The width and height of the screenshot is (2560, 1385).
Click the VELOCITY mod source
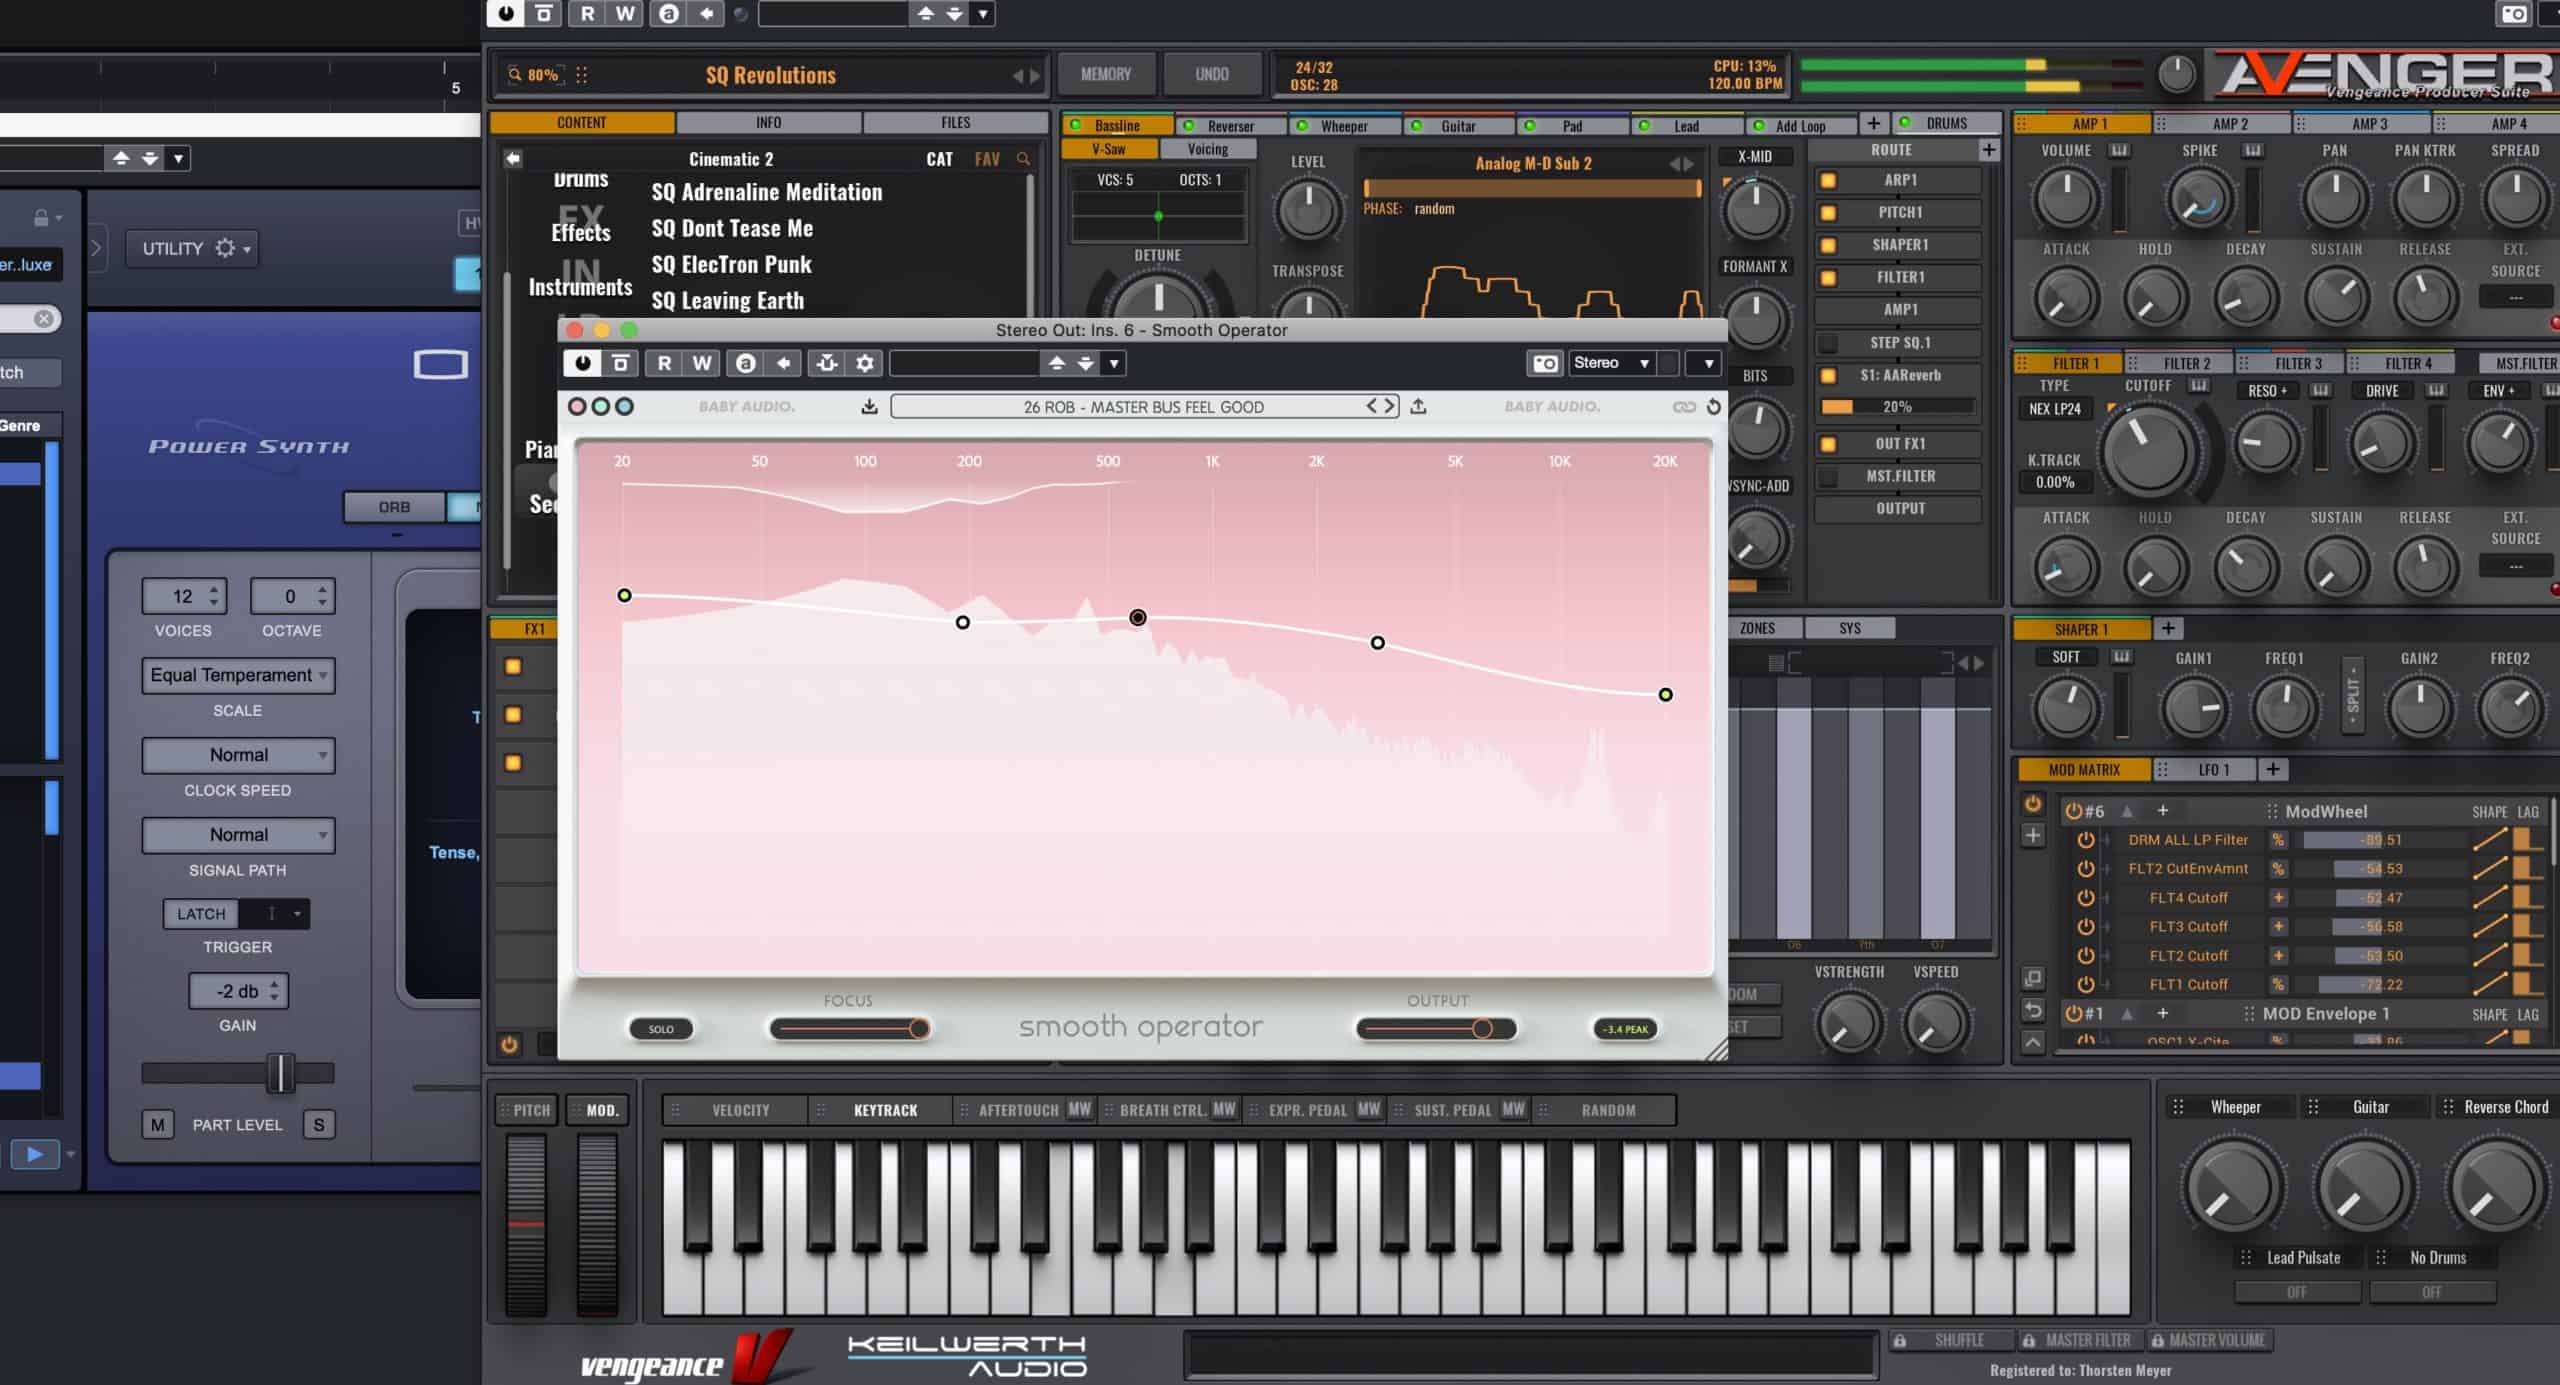(740, 1110)
